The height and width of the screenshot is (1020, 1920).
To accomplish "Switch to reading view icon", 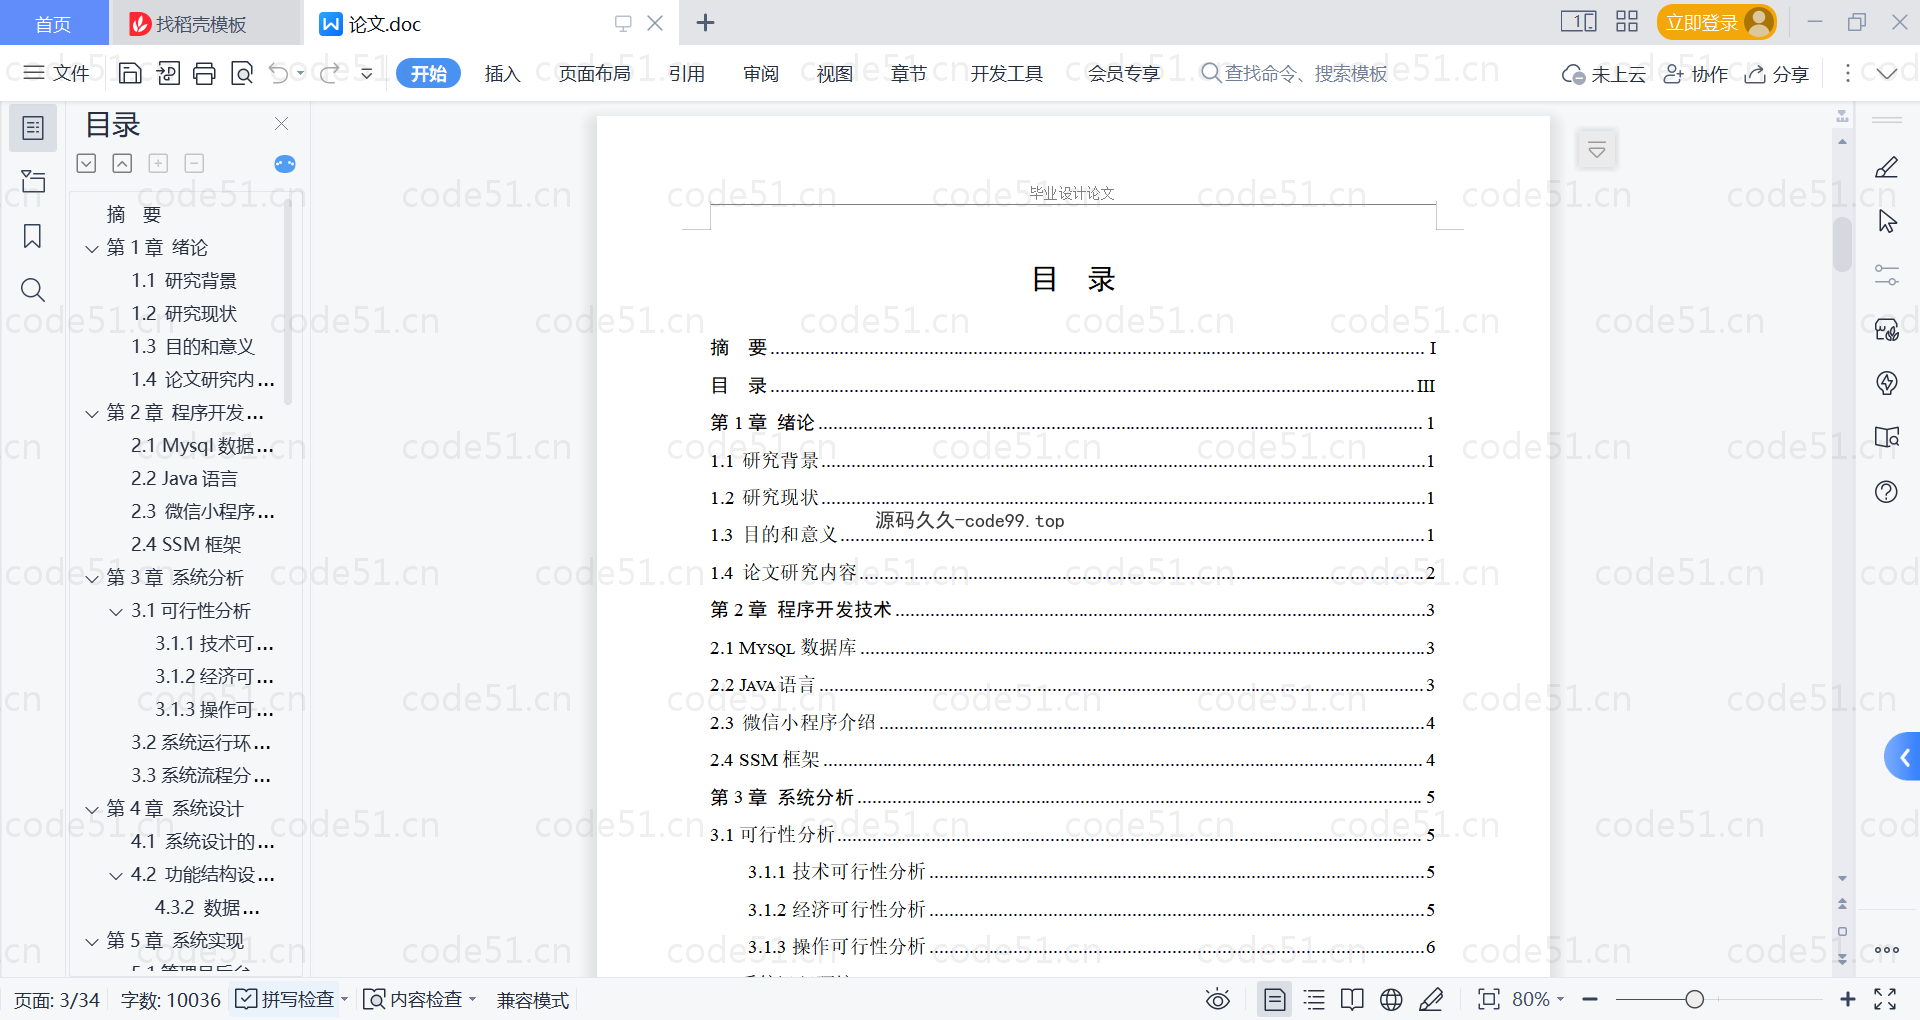I will pos(1352,999).
